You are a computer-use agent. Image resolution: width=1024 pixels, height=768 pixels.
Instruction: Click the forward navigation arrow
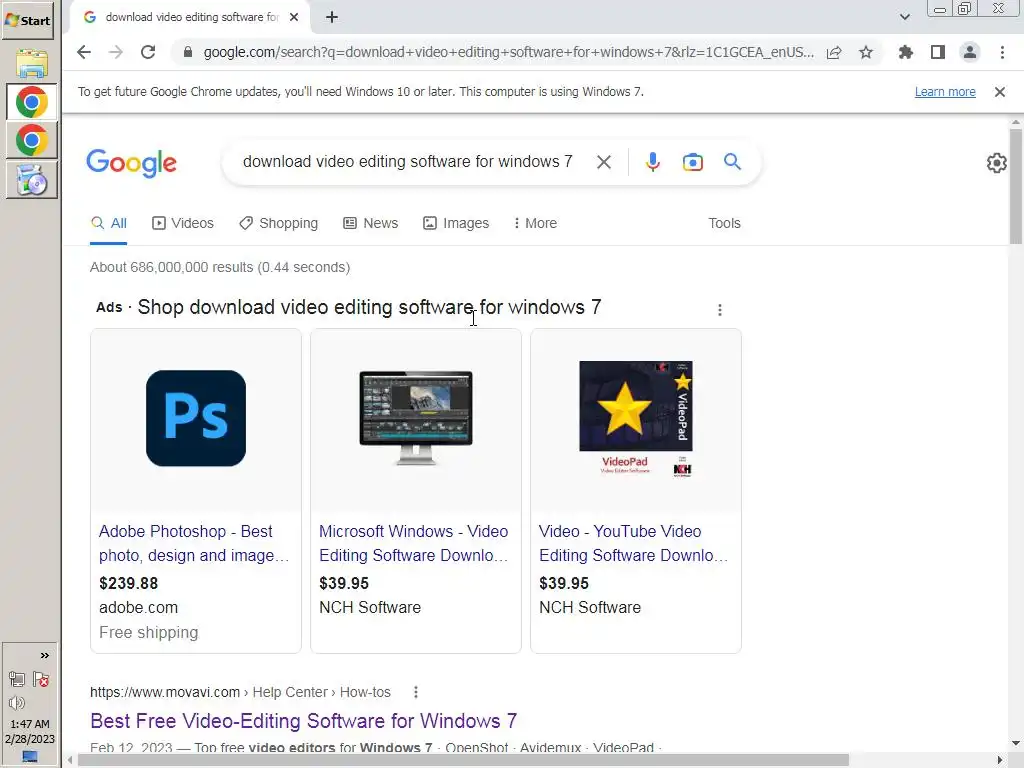[116, 52]
